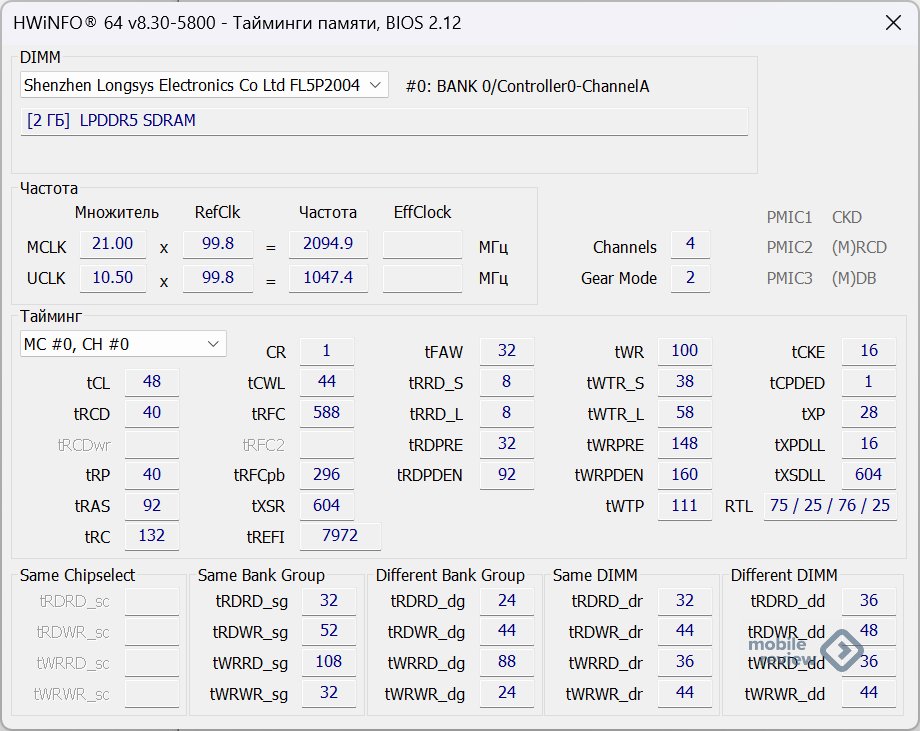
Task: Select the tFAW value box
Action: click(507, 351)
